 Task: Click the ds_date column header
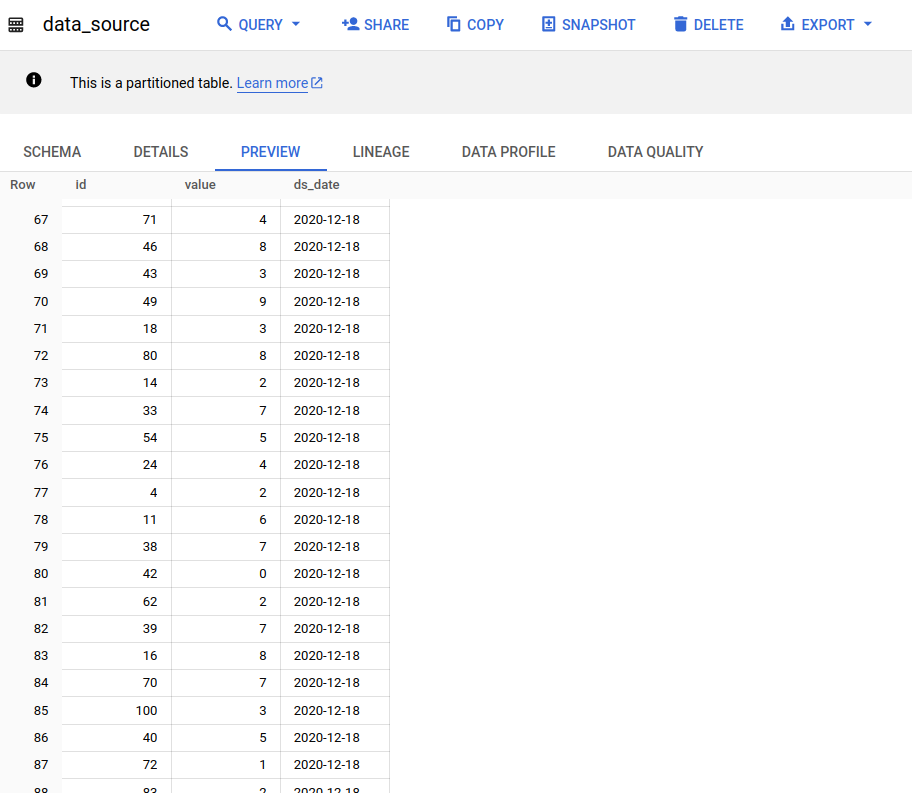(316, 184)
